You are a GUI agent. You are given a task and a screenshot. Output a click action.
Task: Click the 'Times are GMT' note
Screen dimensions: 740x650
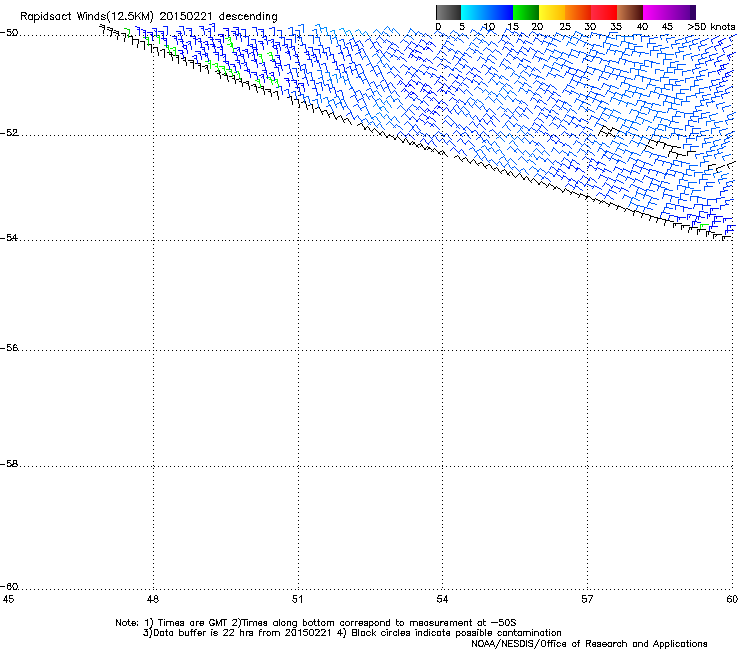(193, 623)
